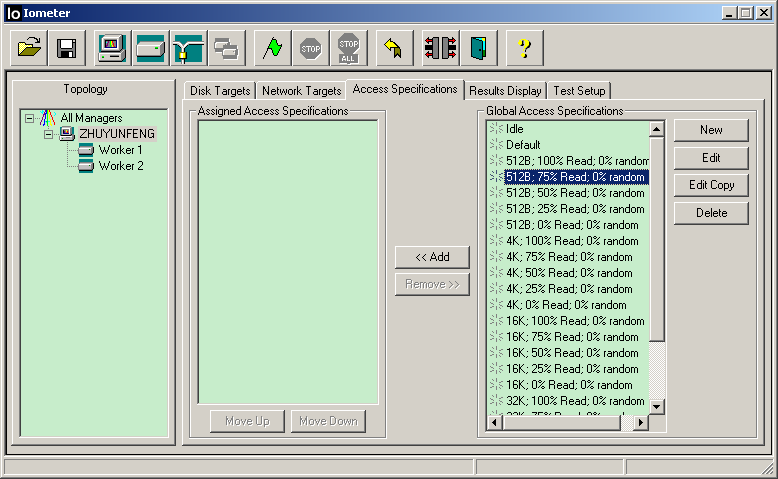Viewport: 778px width, 479px height.
Task: Click the Worker 1 disk icon
Action: (86, 150)
